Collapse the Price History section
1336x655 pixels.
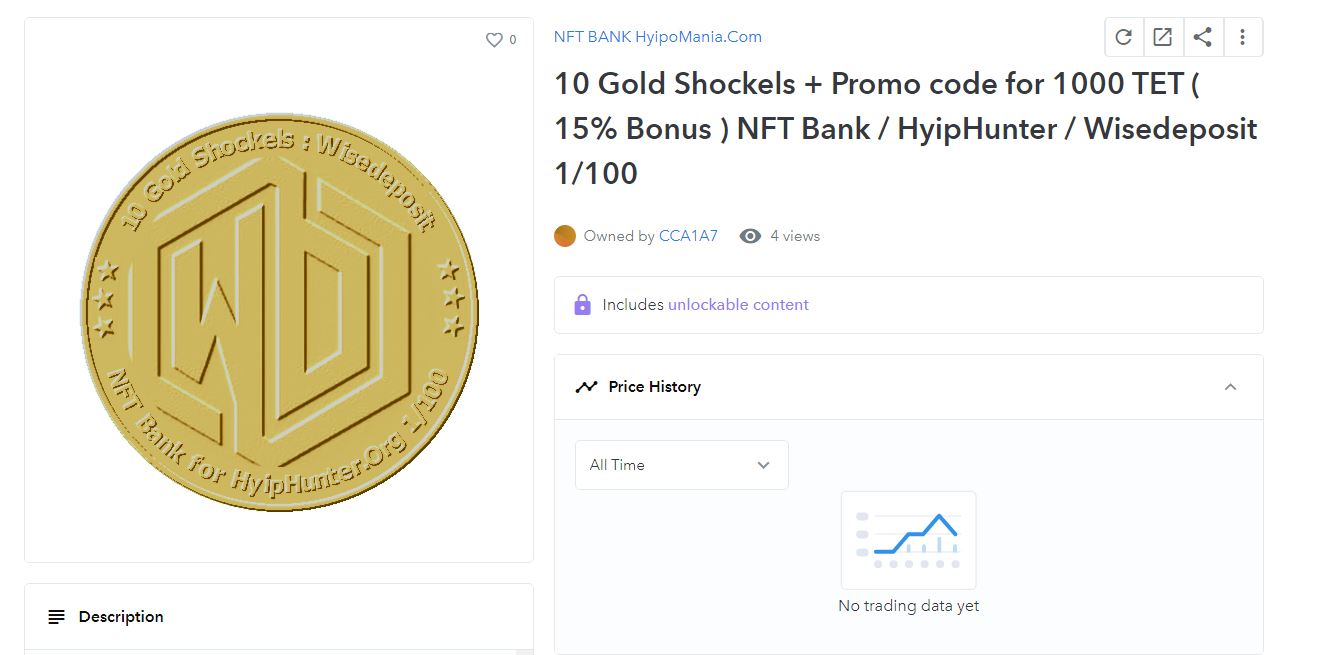click(x=1230, y=387)
